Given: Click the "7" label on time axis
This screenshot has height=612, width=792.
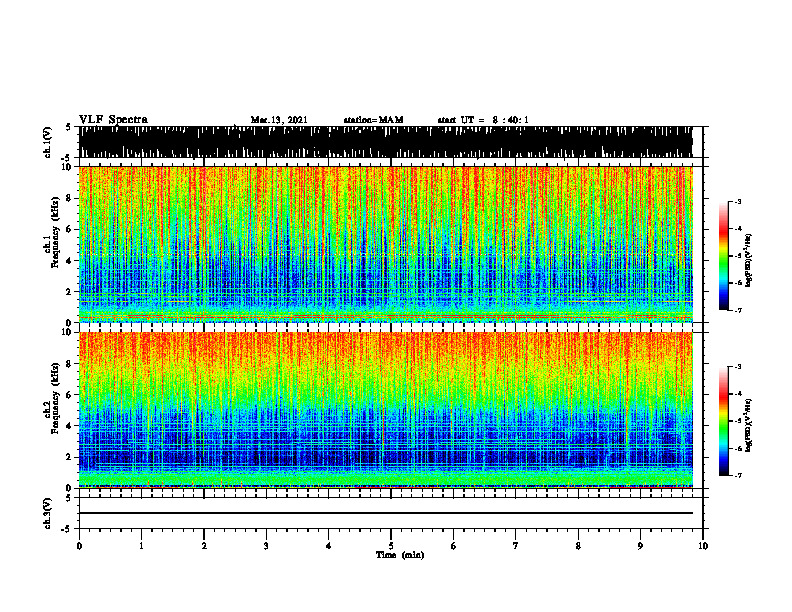Looking at the screenshot, I should coord(516,546).
